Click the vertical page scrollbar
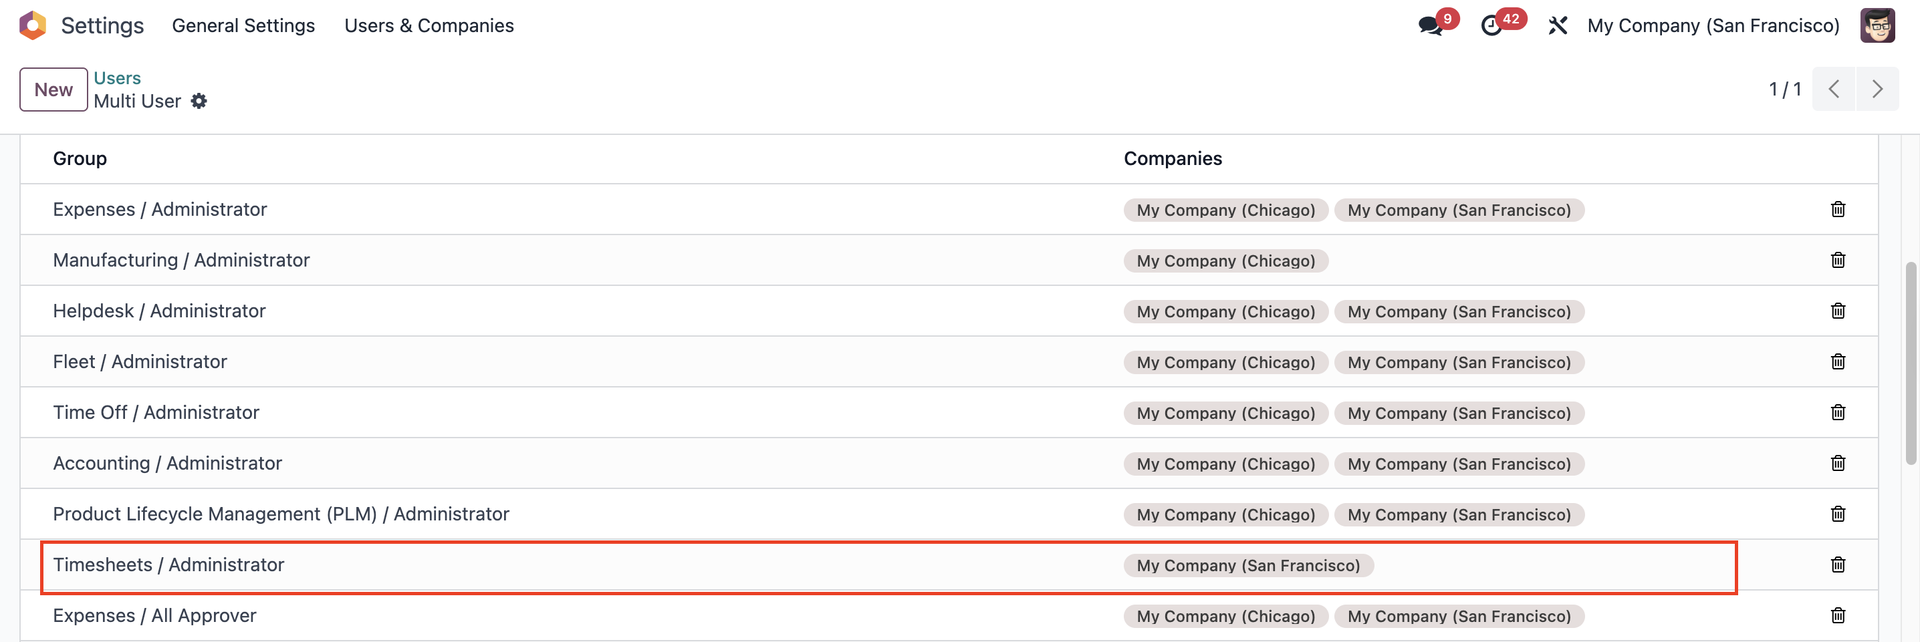Screen dimensions: 1920x642 (x=1911, y=360)
